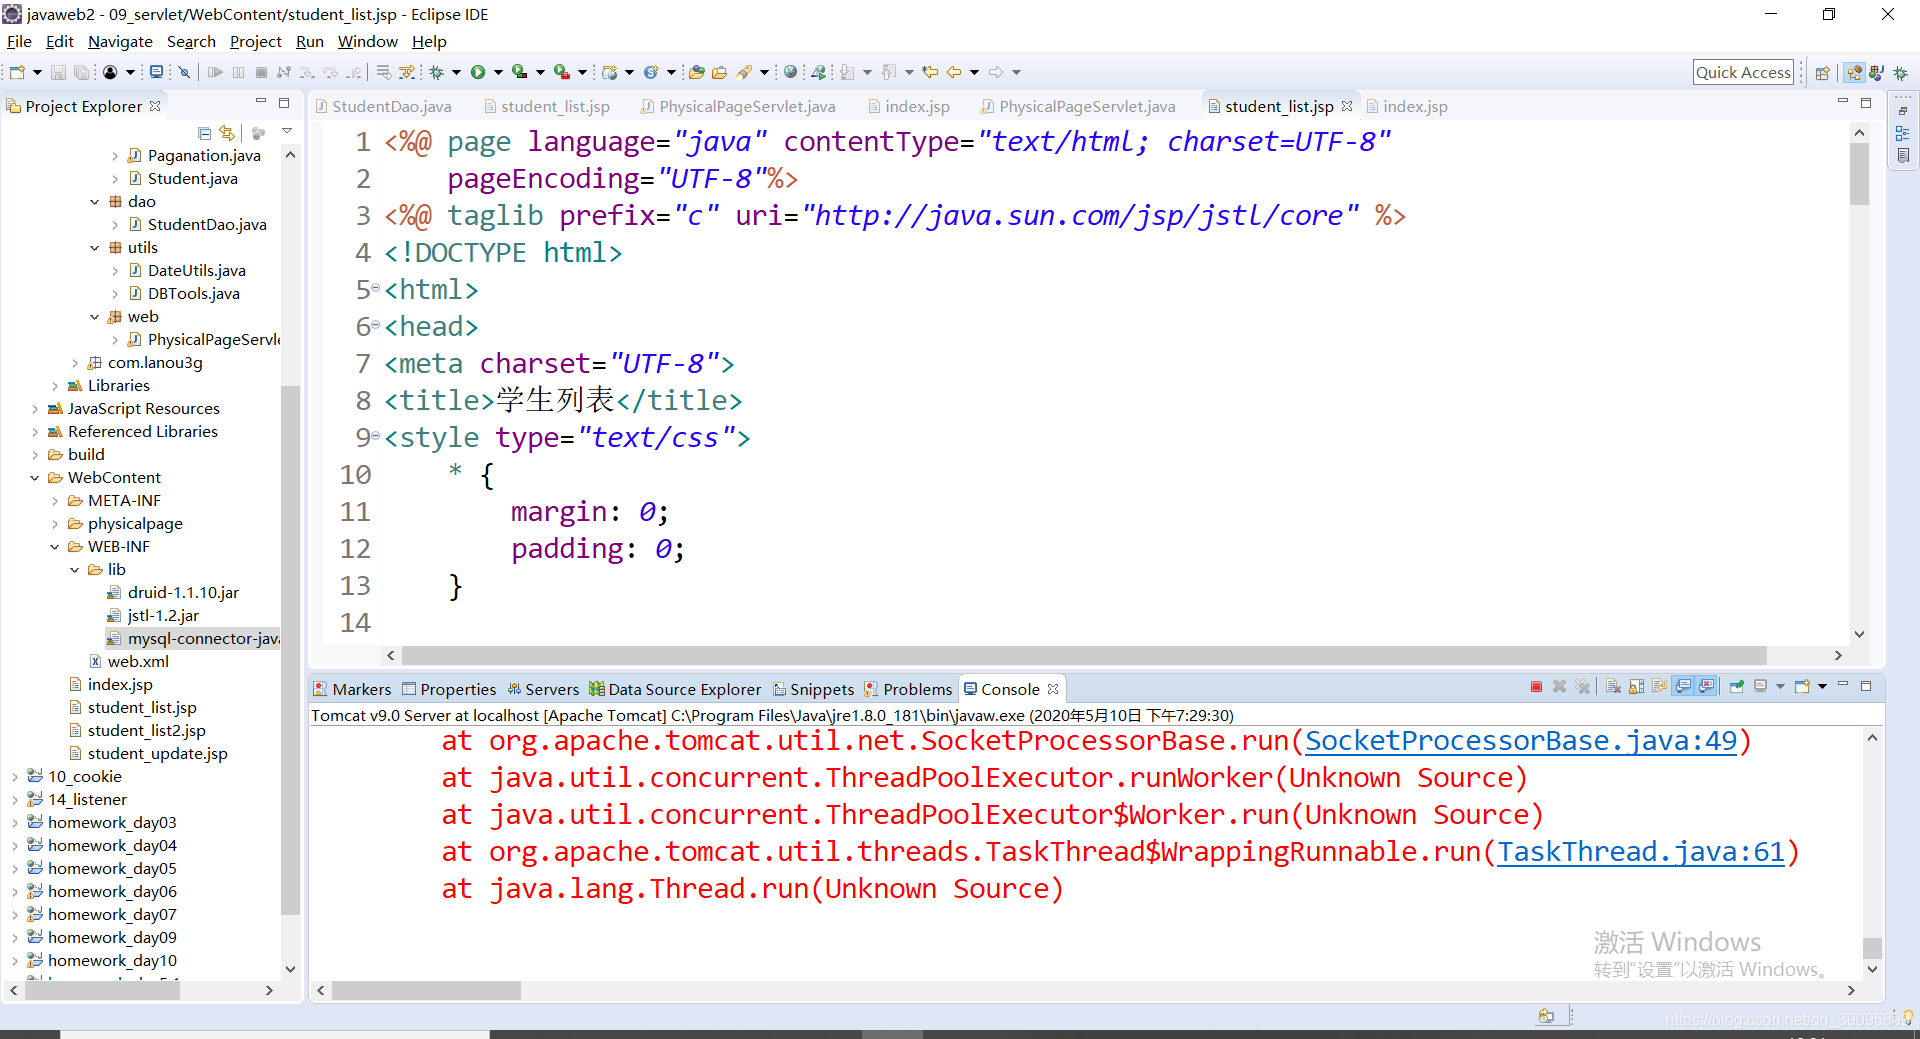Click Remove Launch X icon in Console

coord(1559,686)
